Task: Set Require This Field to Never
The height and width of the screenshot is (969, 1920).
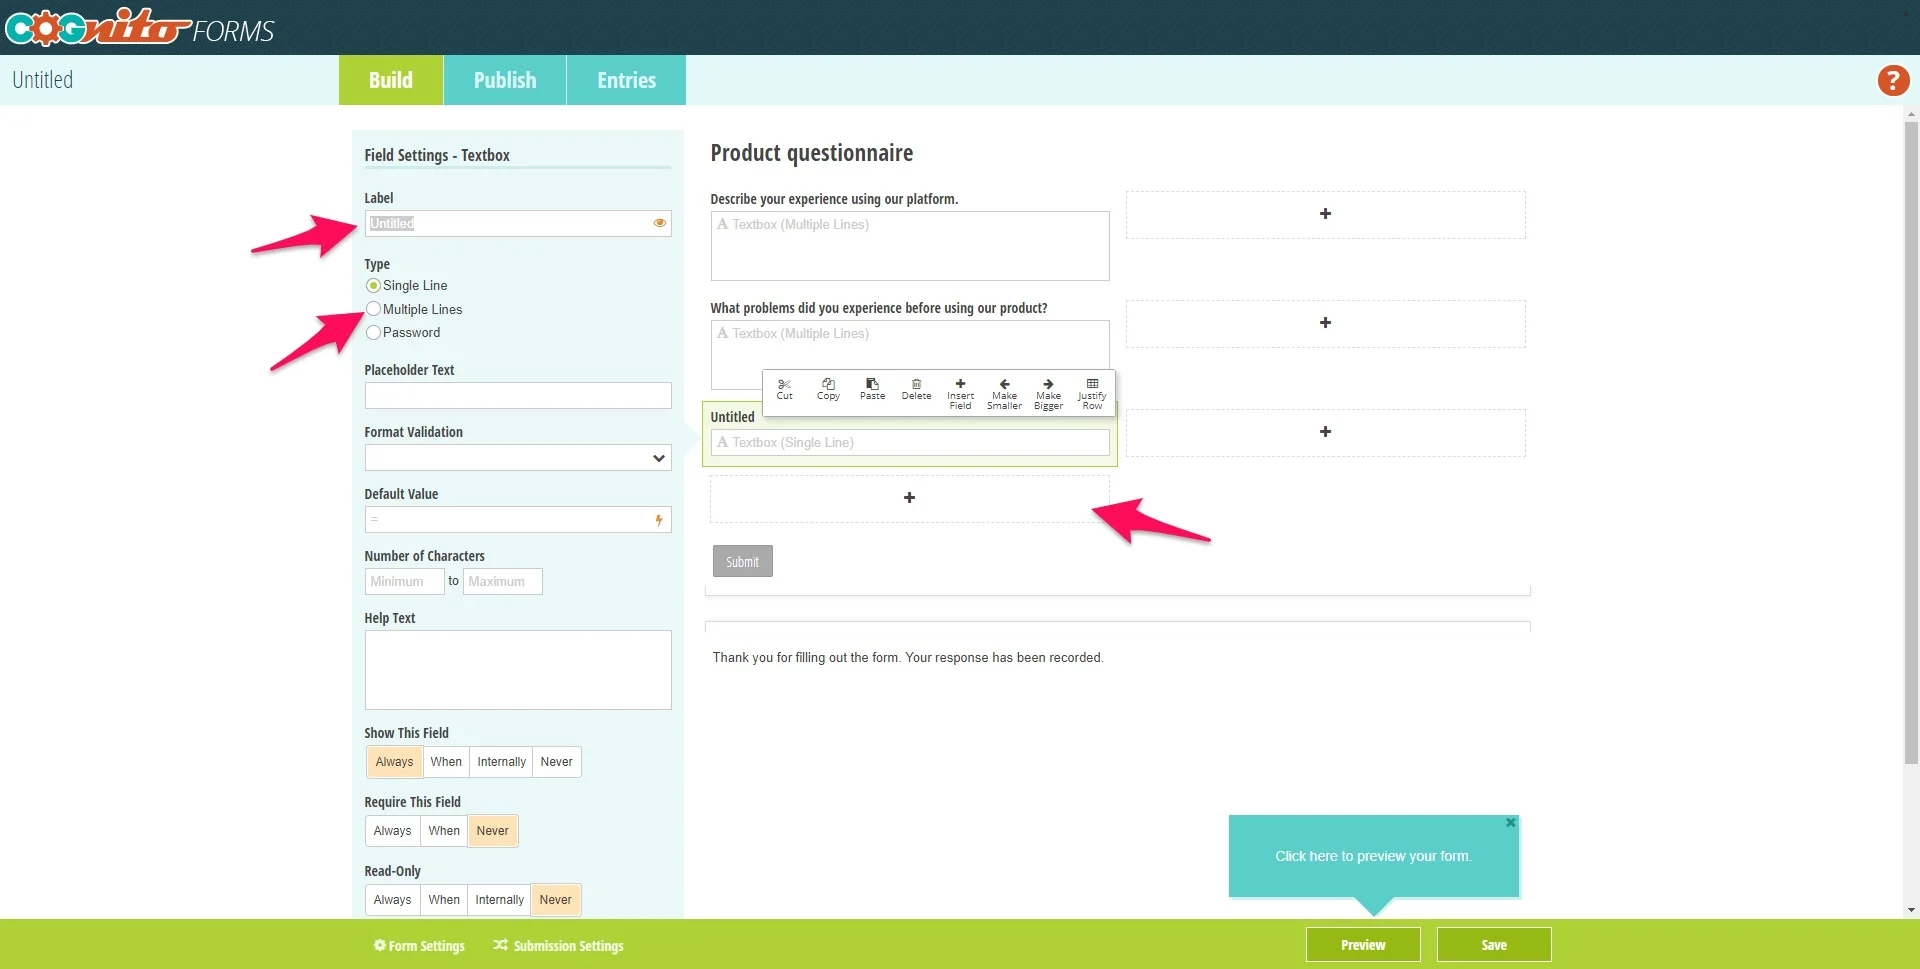Action: click(493, 831)
